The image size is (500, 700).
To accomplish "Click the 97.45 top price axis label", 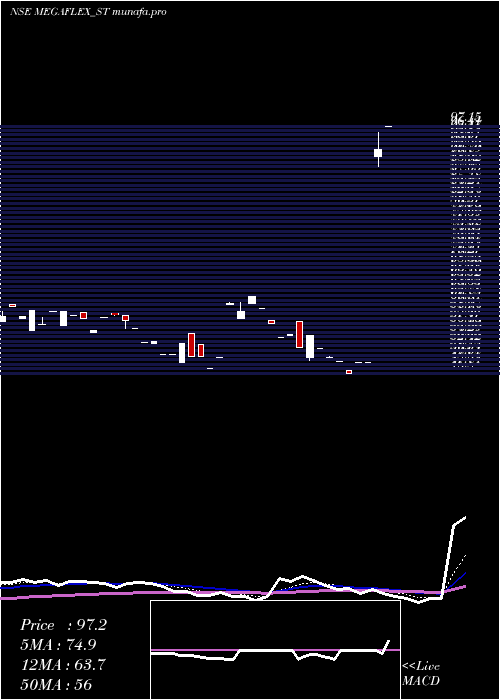I will [x=466, y=117].
